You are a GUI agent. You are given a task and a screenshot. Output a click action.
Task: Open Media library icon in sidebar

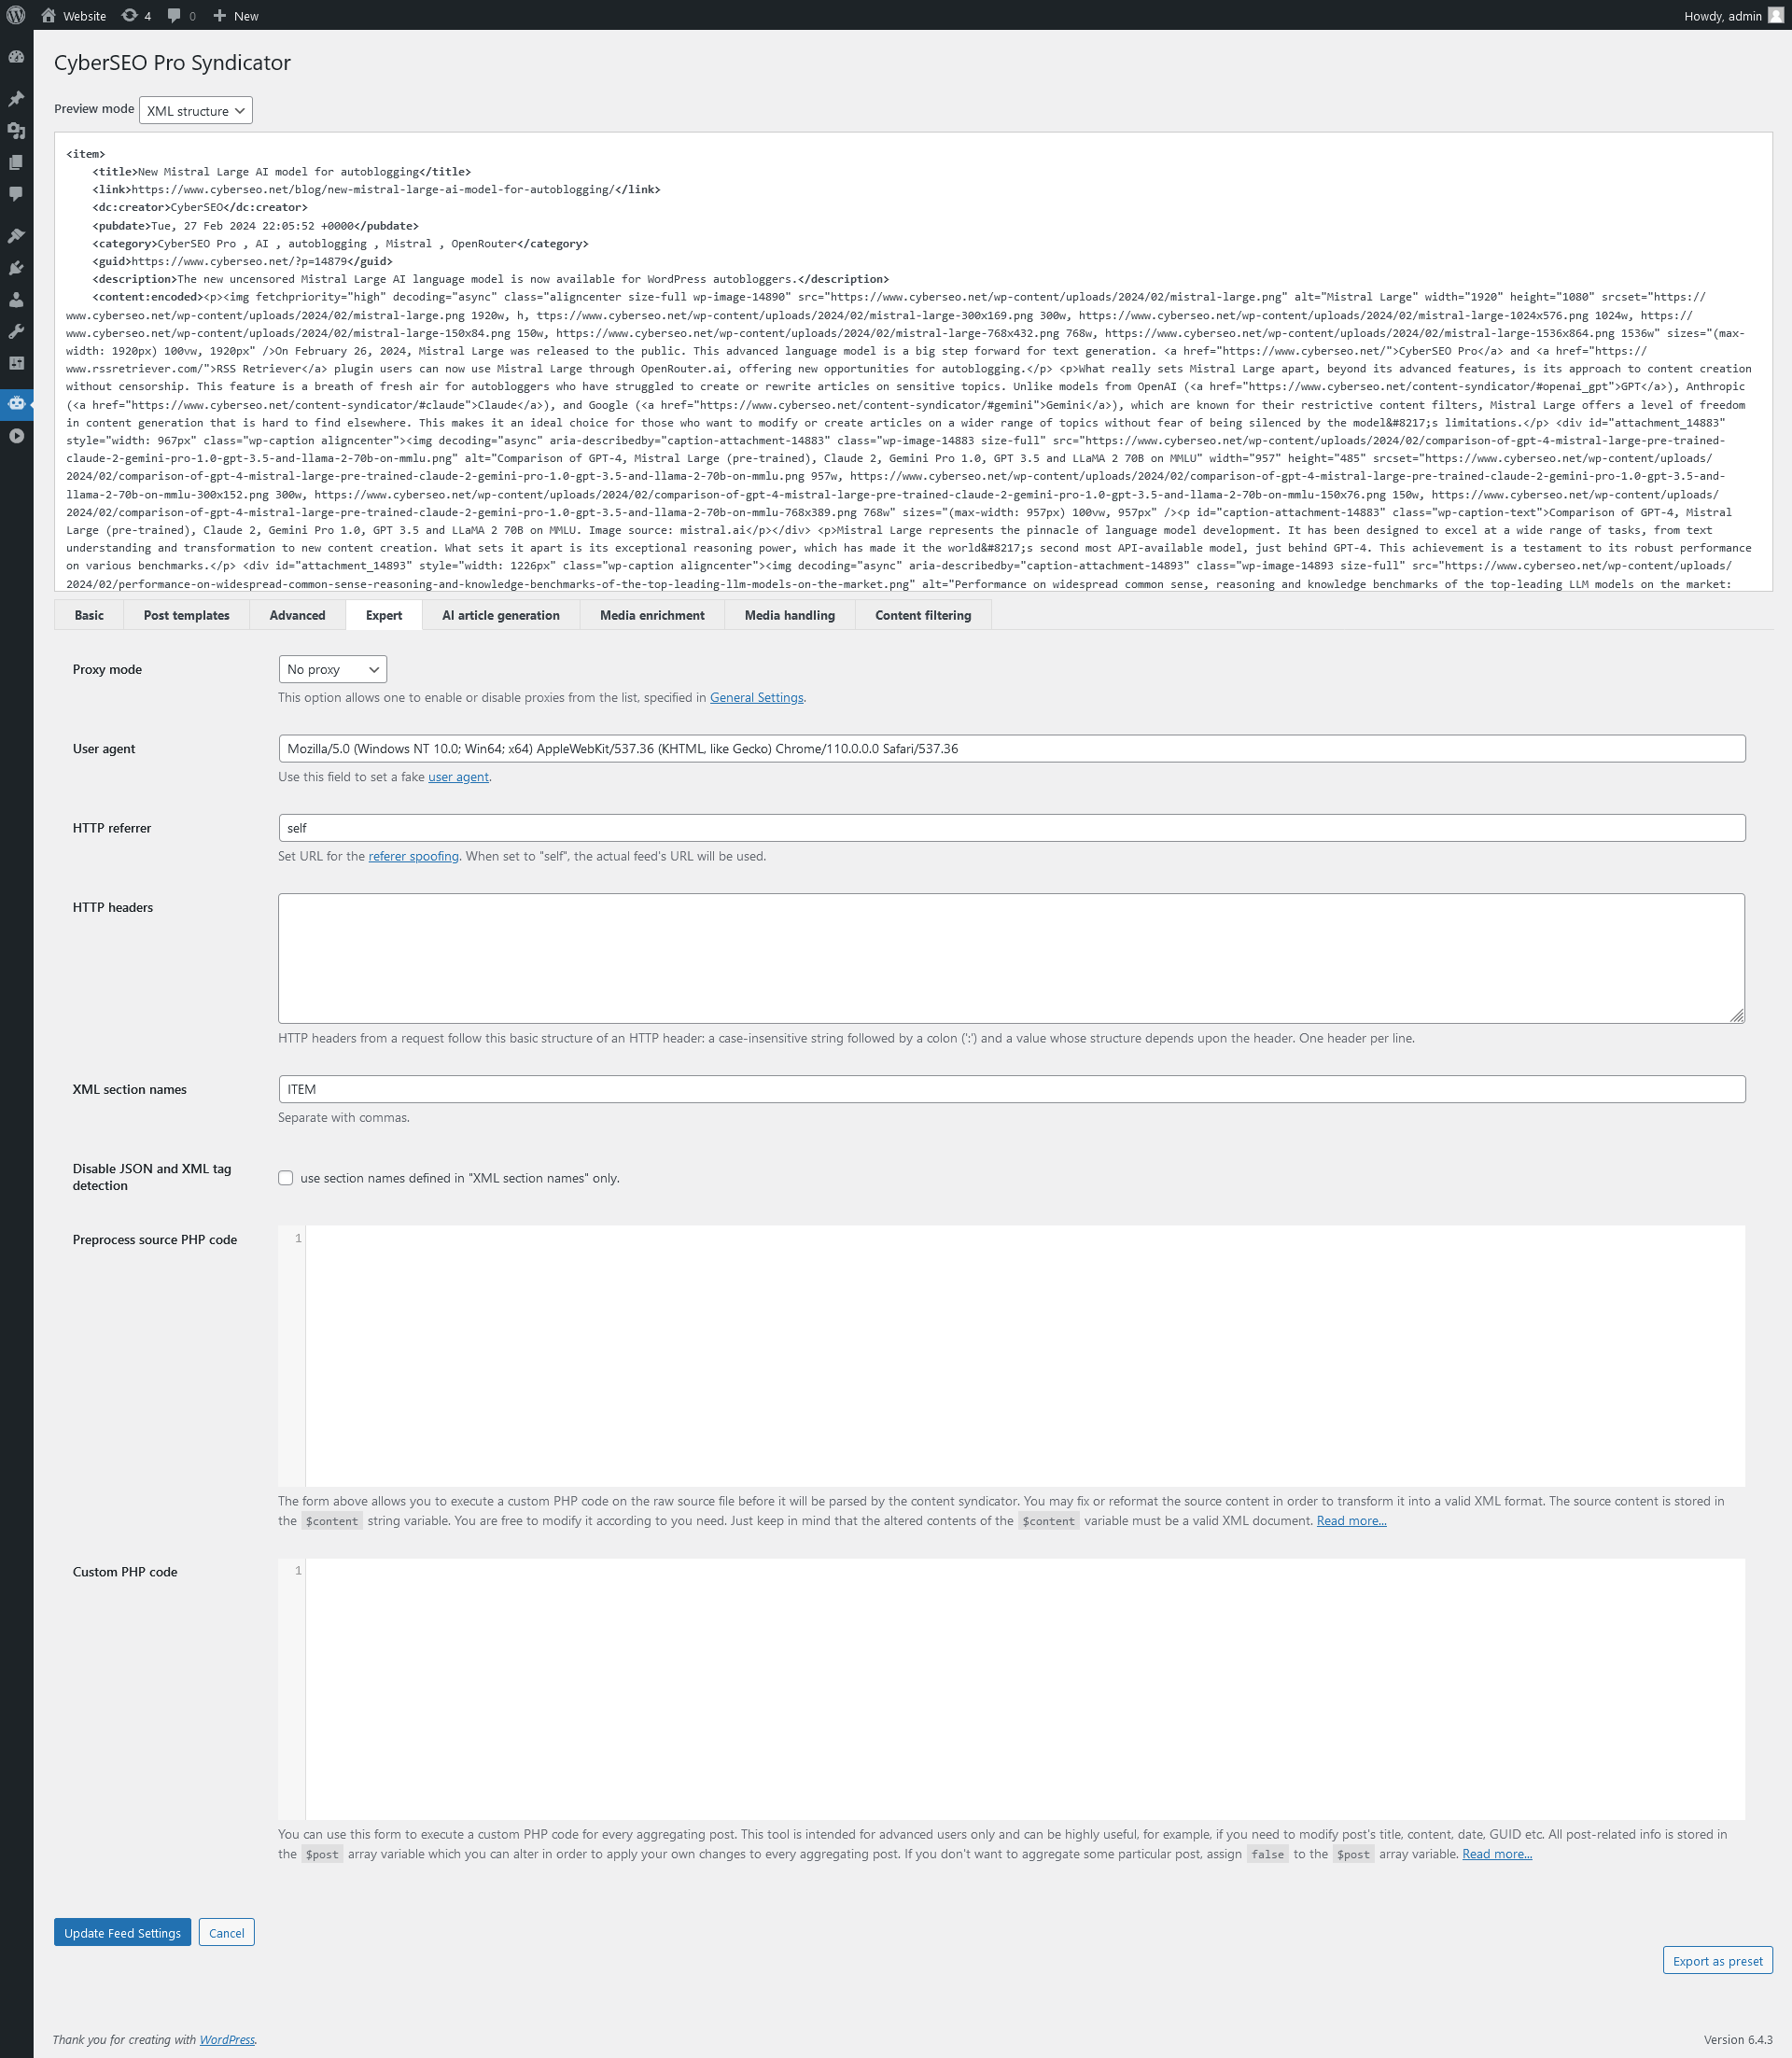click(x=16, y=131)
